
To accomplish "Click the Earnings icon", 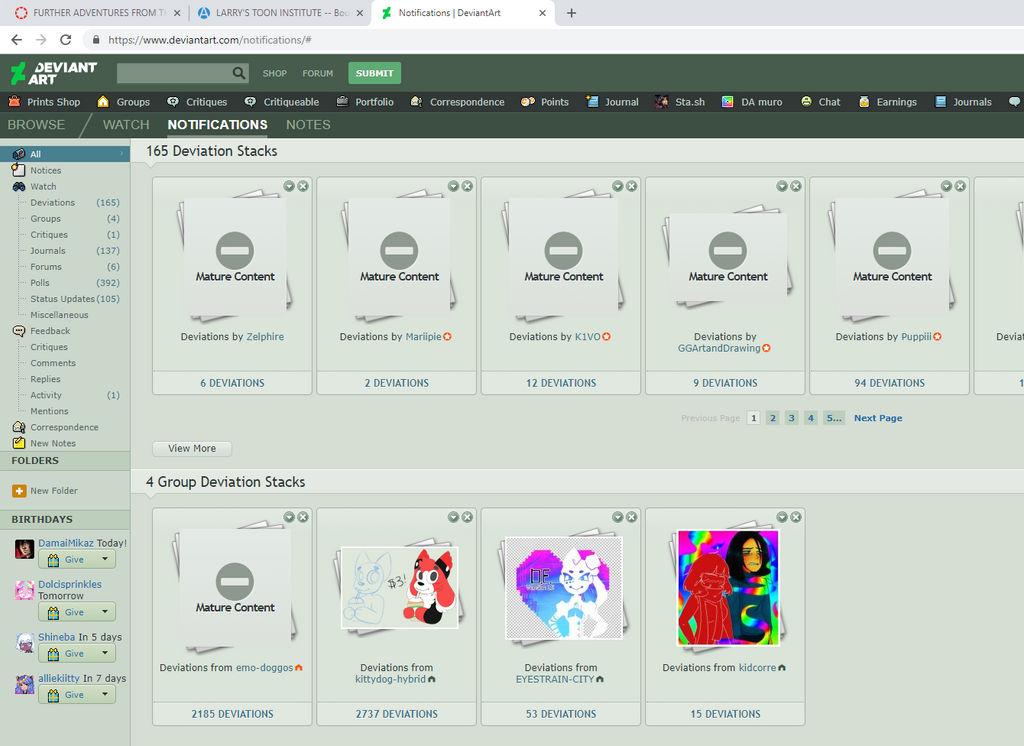I will pyautogui.click(x=864, y=101).
